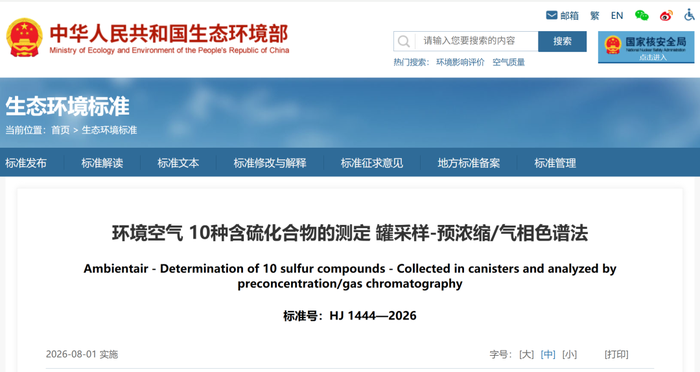Screen dimensions: 700x372
Task: Set font size to medium [中]
Action: tap(548, 354)
